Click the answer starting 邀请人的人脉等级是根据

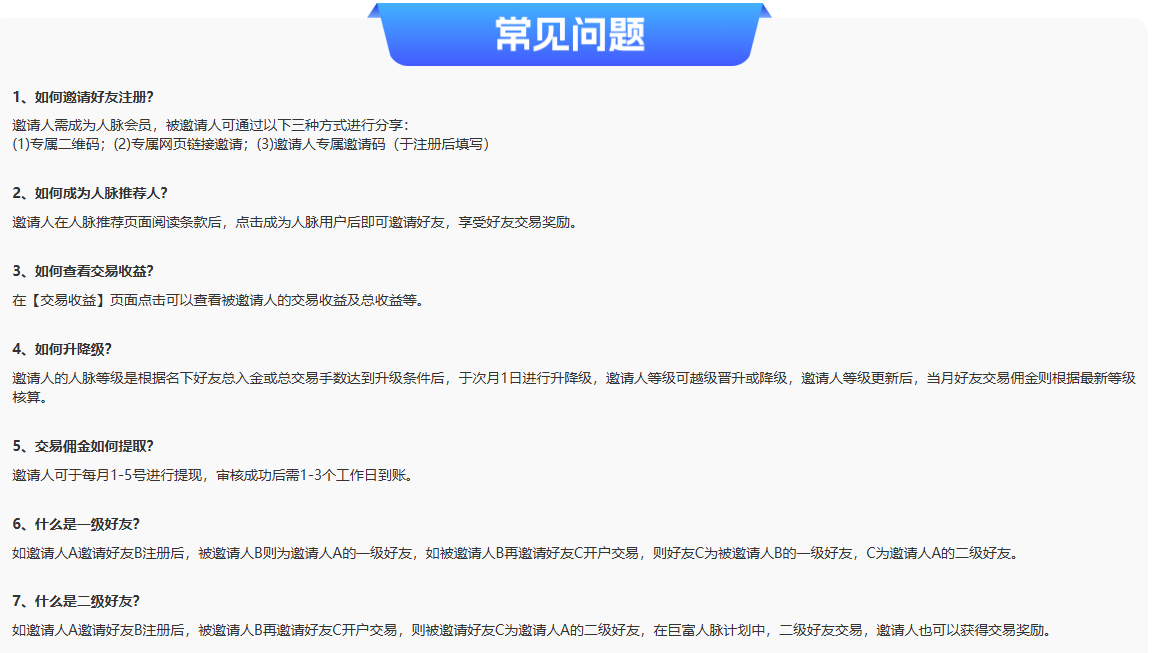574,388
